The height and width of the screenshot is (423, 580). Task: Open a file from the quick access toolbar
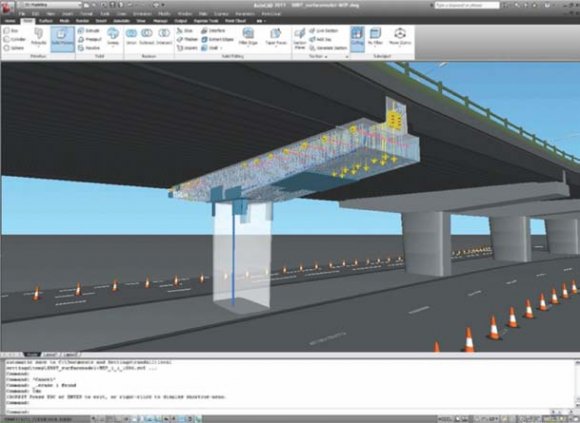click(94, 5)
